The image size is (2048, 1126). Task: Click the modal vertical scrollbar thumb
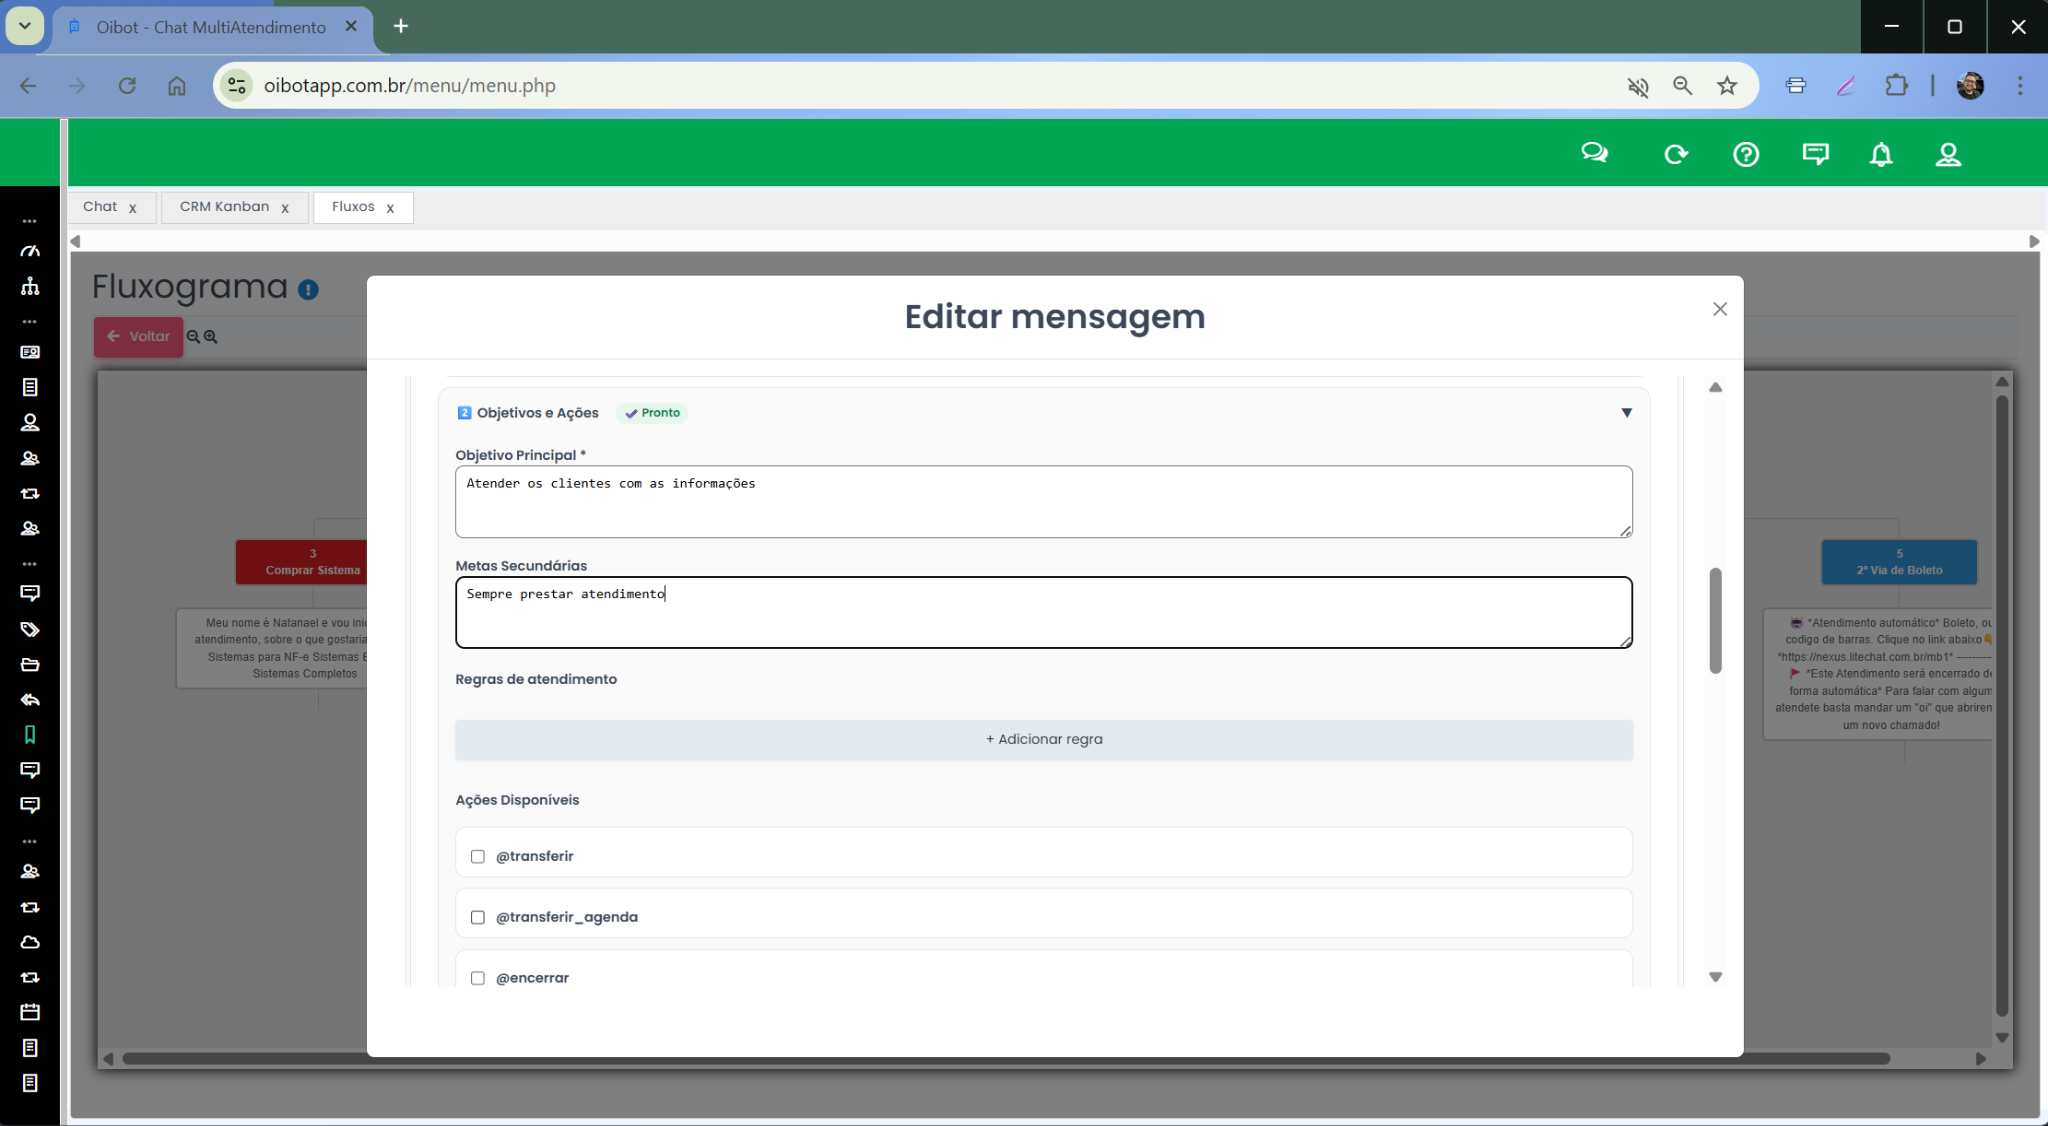(x=1716, y=621)
